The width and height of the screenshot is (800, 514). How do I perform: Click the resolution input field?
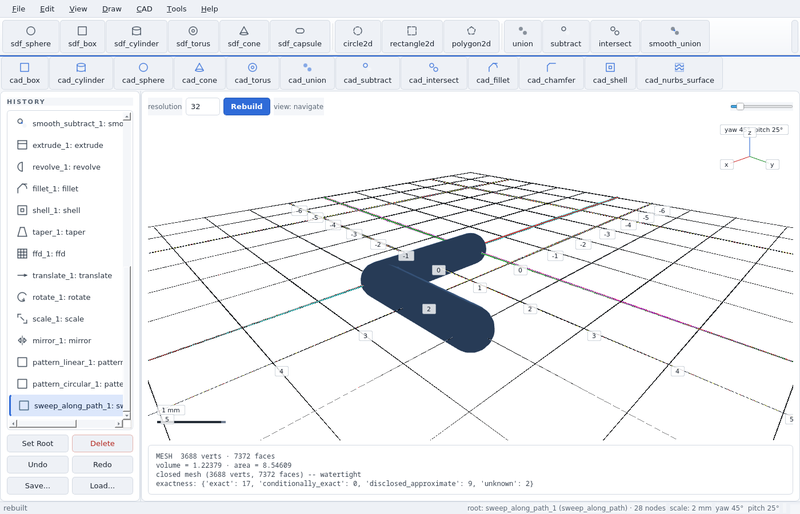(203, 106)
